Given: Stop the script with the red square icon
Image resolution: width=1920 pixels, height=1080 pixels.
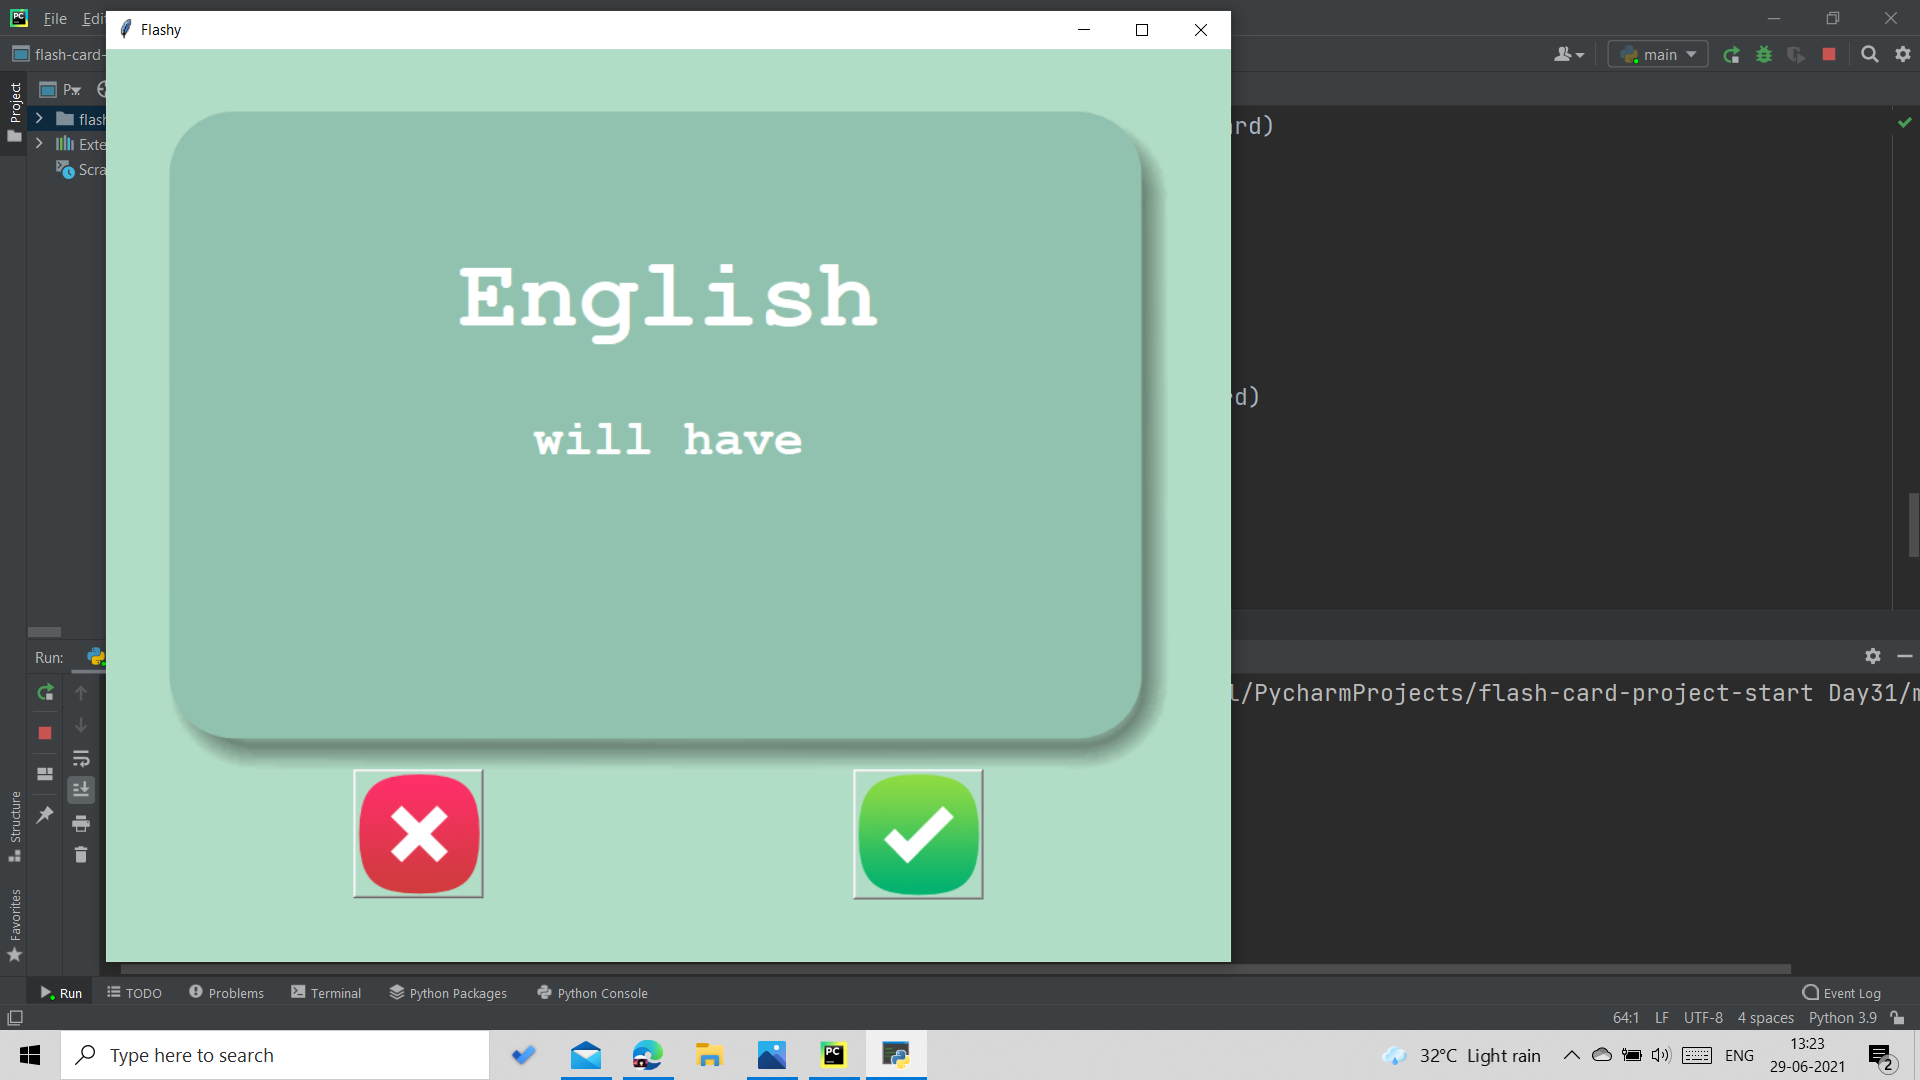Looking at the screenshot, I should [x=44, y=733].
